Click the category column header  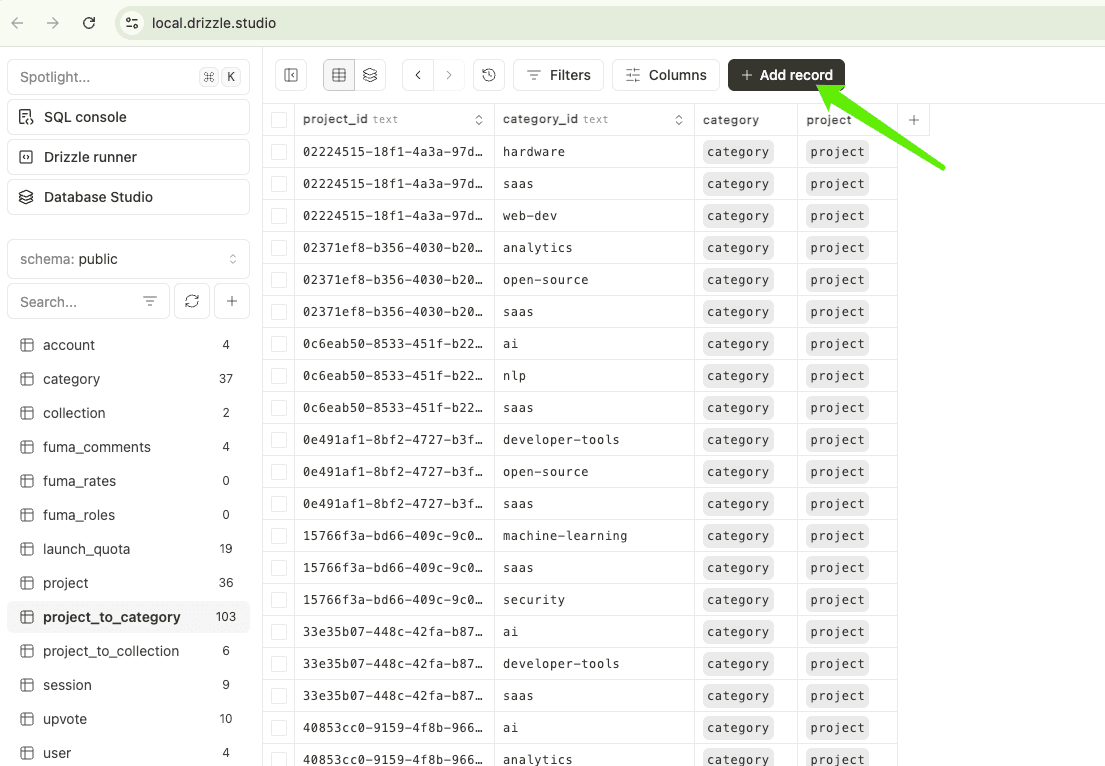point(746,120)
